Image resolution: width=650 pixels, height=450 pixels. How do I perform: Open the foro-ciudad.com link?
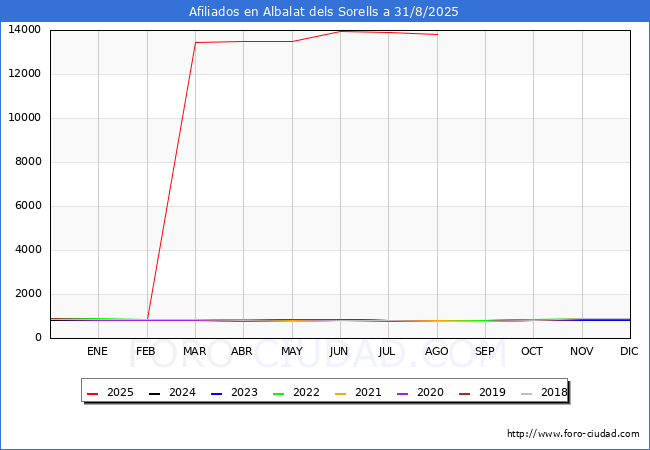click(x=573, y=434)
